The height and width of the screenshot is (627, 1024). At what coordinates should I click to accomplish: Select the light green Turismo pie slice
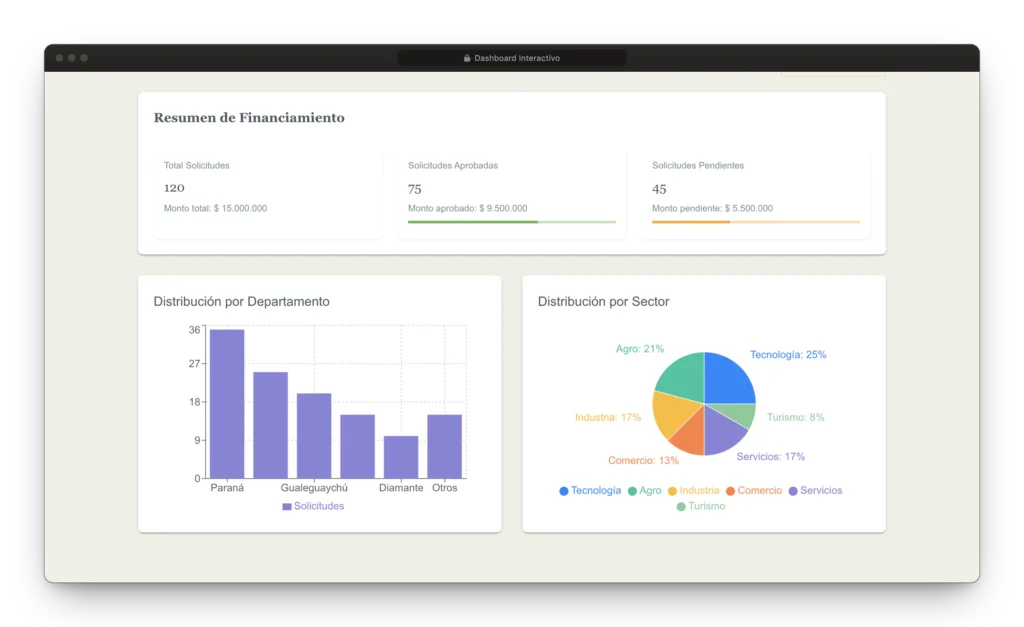(738, 415)
